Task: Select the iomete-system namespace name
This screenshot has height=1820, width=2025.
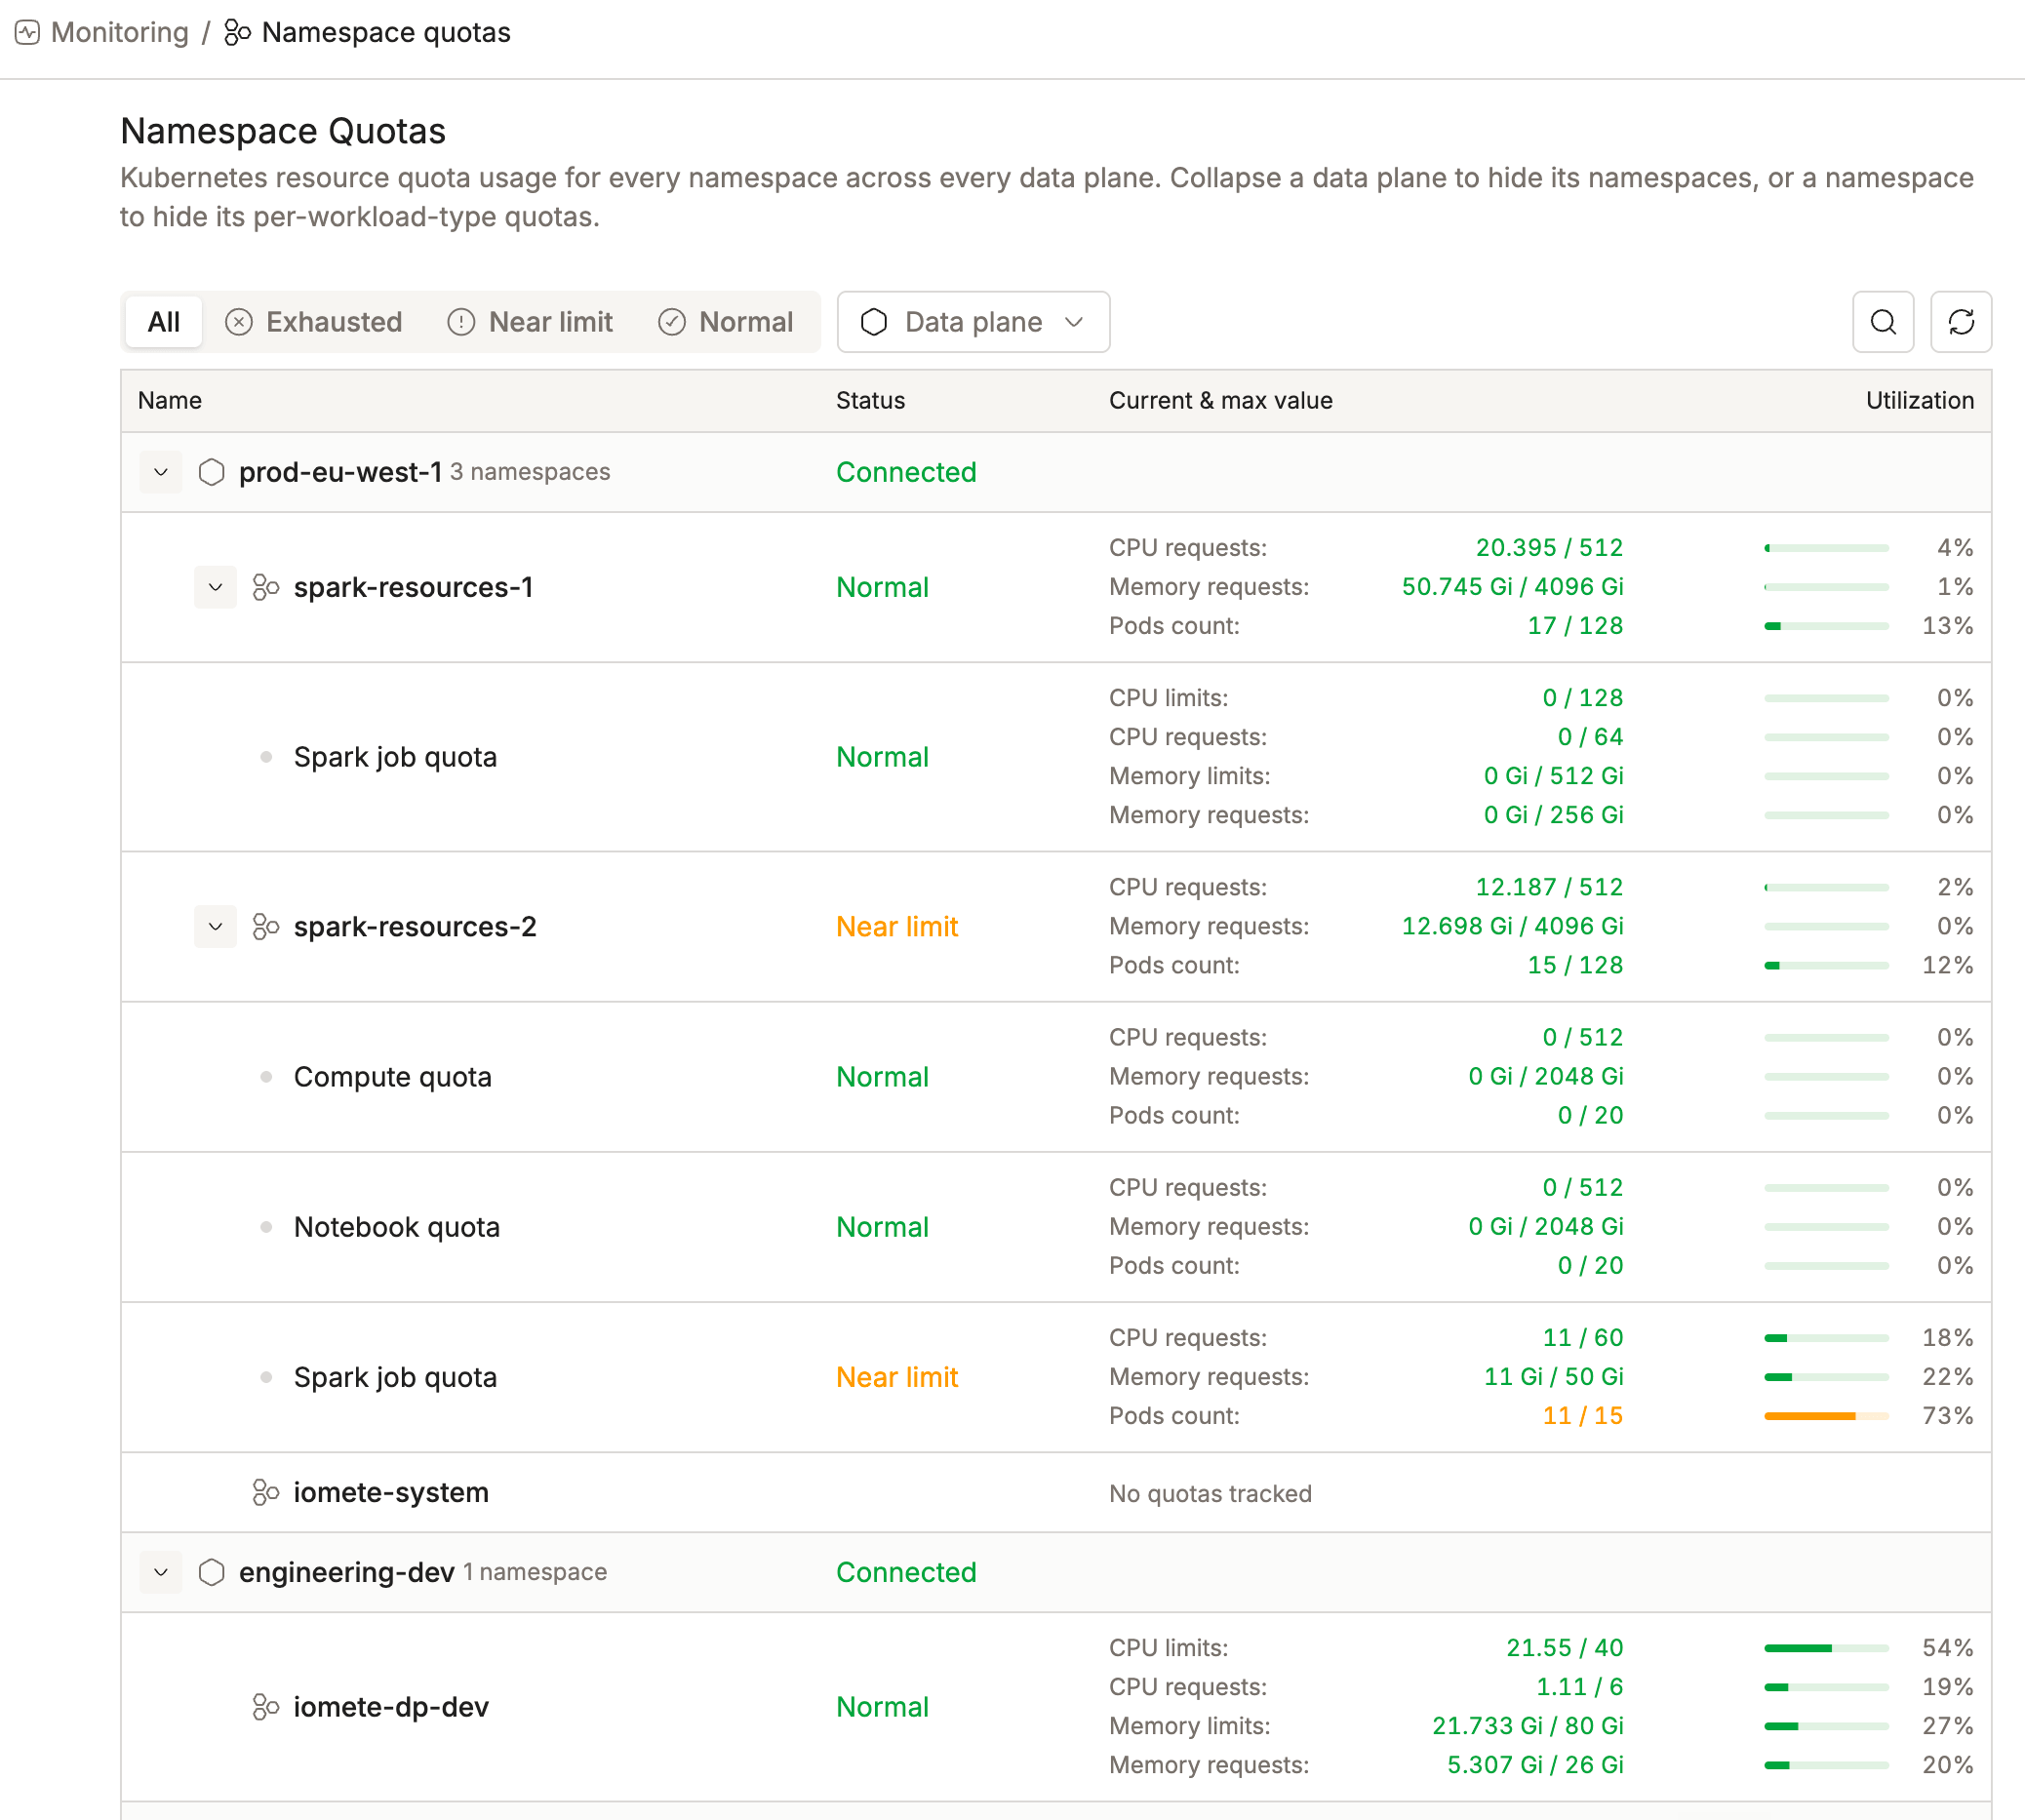Action: pyautogui.click(x=391, y=1492)
